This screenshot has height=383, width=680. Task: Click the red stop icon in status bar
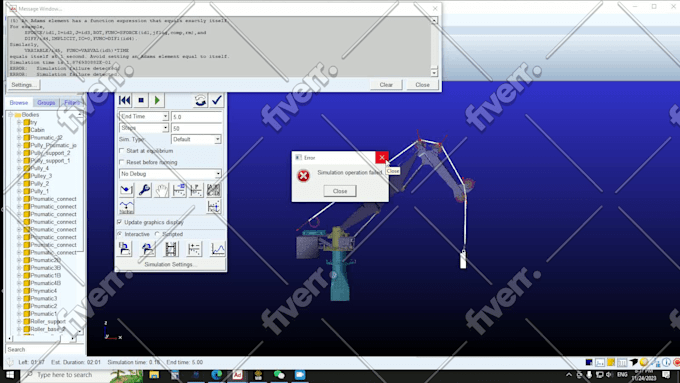coord(677,362)
